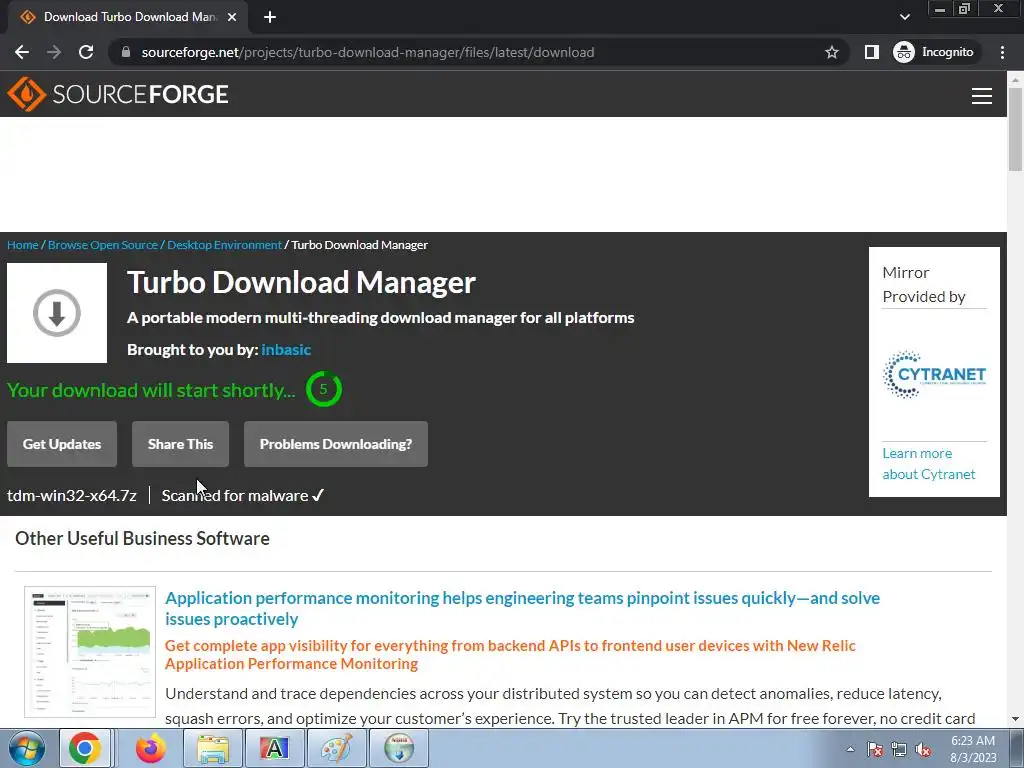Open Windows Explorer from taskbar
This screenshot has width=1024, height=768.
coord(213,748)
